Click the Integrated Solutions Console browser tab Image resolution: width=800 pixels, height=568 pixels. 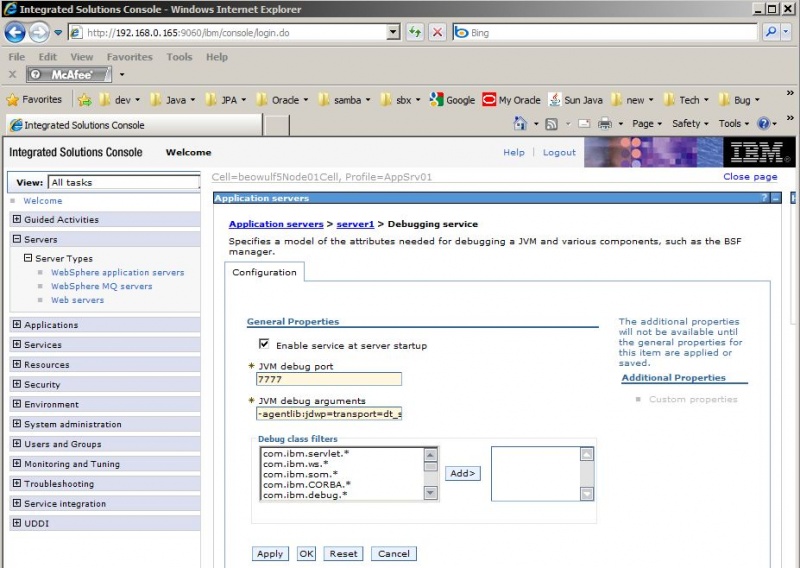[x=134, y=125]
